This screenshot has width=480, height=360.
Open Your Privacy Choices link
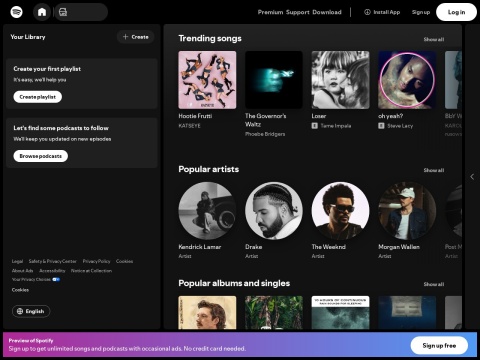[31, 279]
